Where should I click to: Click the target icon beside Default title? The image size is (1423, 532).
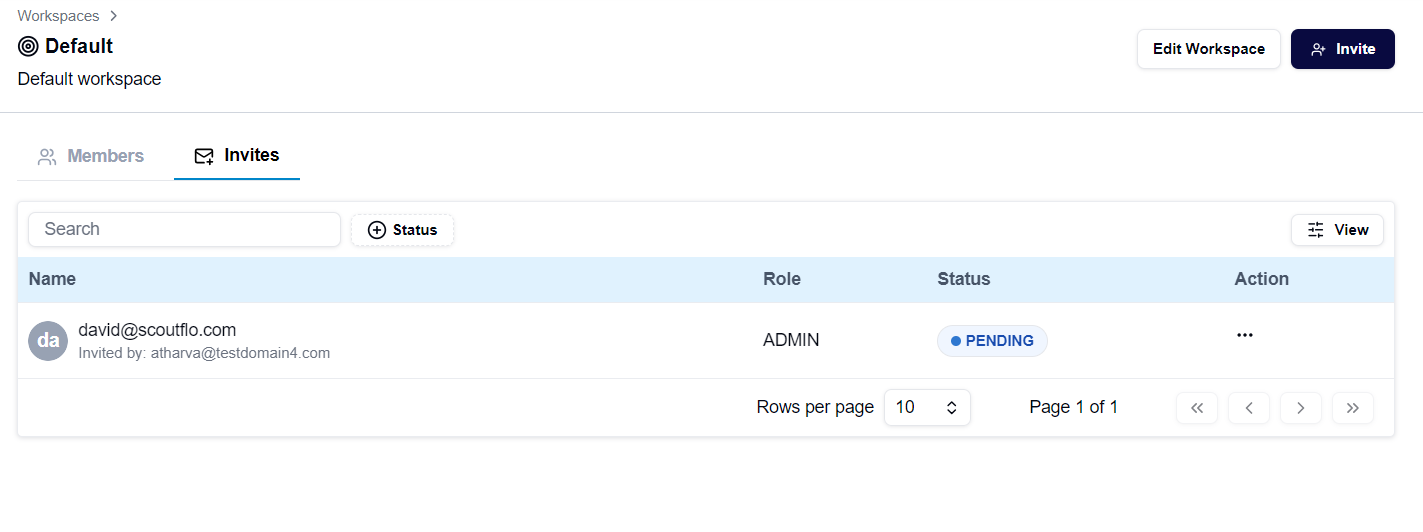point(28,47)
